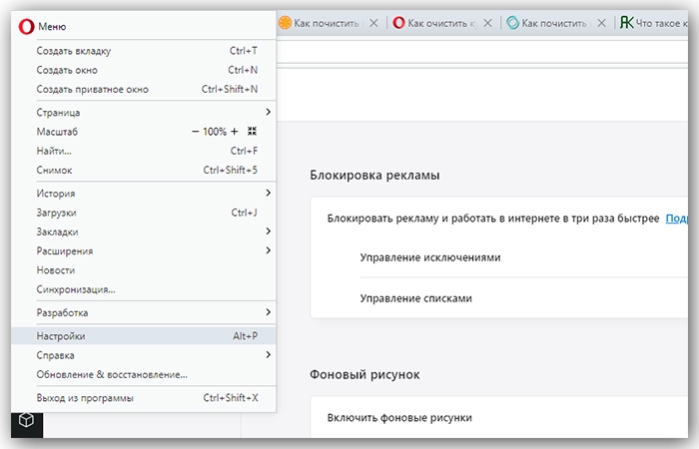Click the cube icon in the sidebar
The width and height of the screenshot is (699, 449).
tap(26, 420)
